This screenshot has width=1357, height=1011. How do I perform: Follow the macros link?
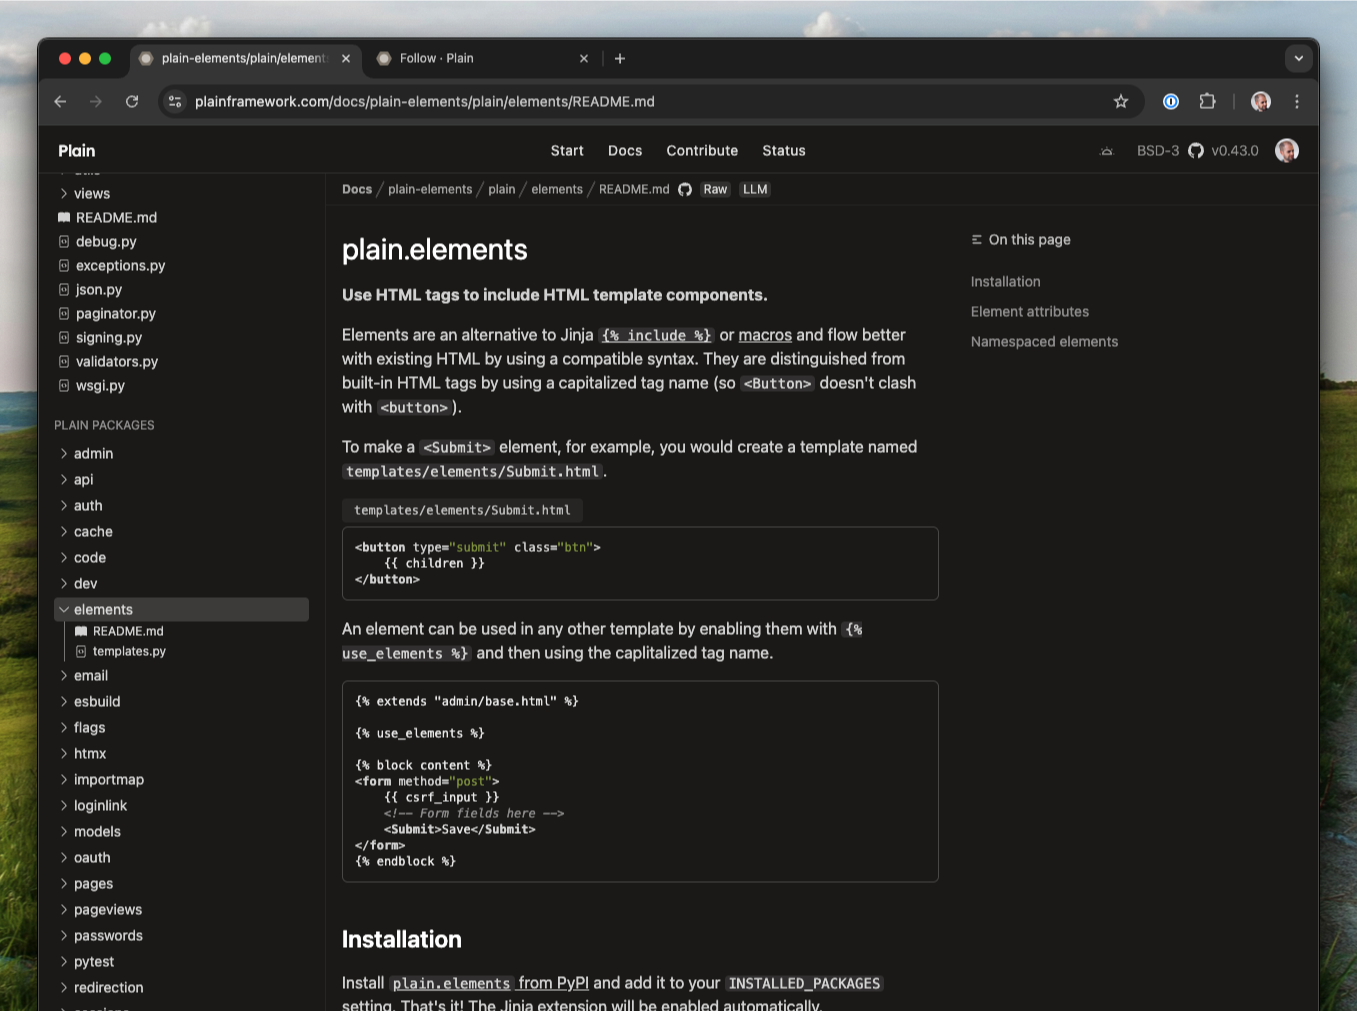pyautogui.click(x=765, y=335)
